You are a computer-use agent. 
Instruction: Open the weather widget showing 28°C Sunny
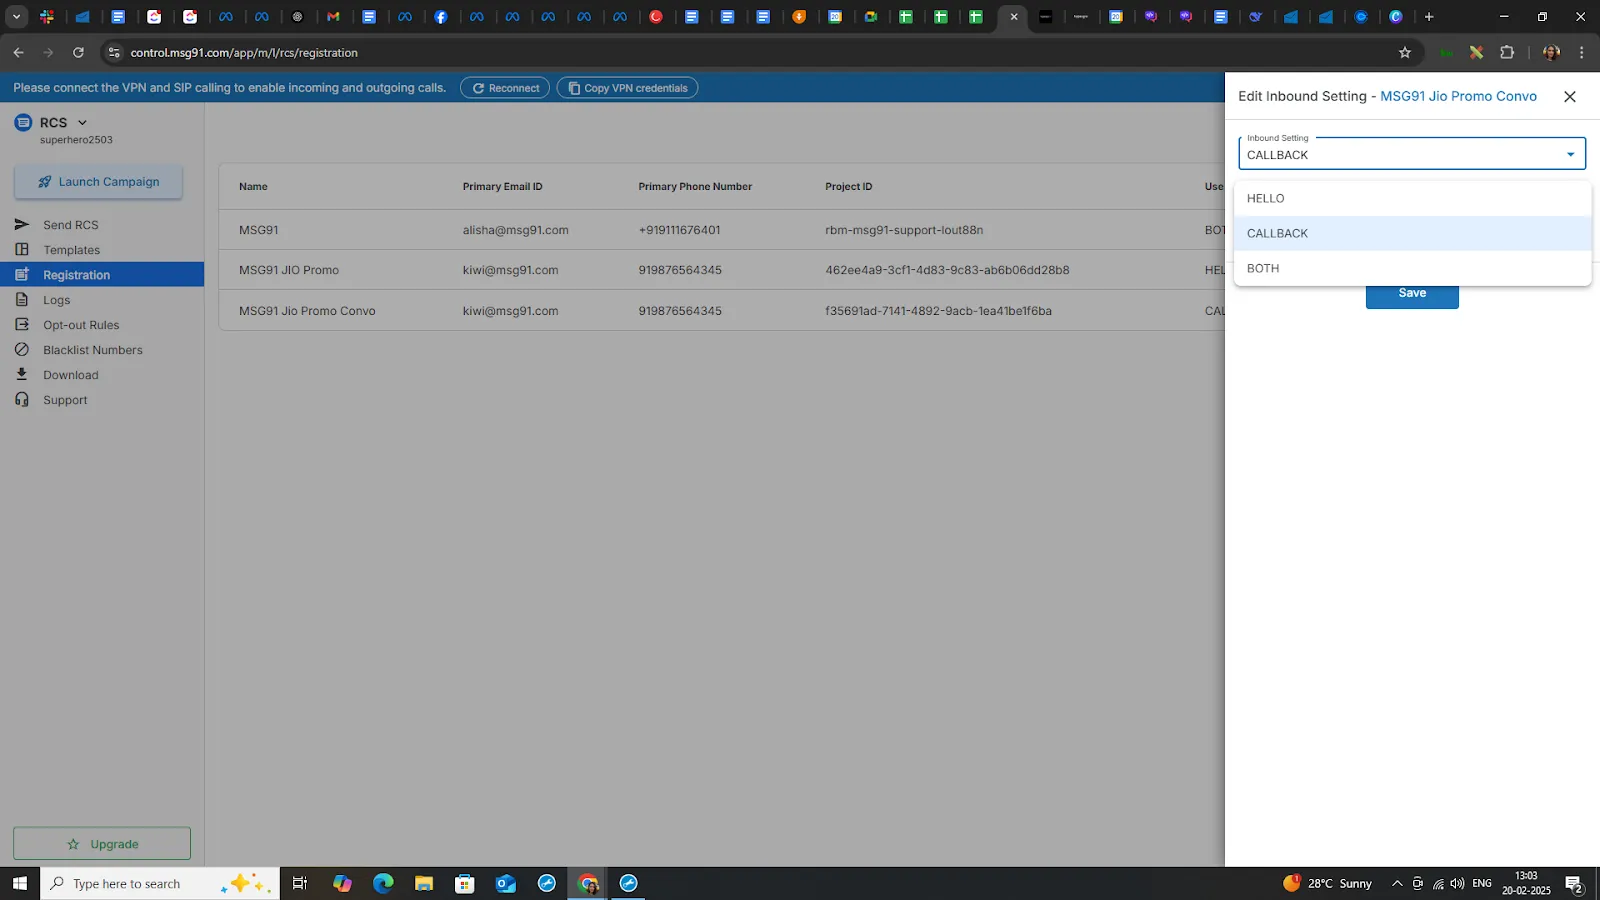click(x=1327, y=883)
